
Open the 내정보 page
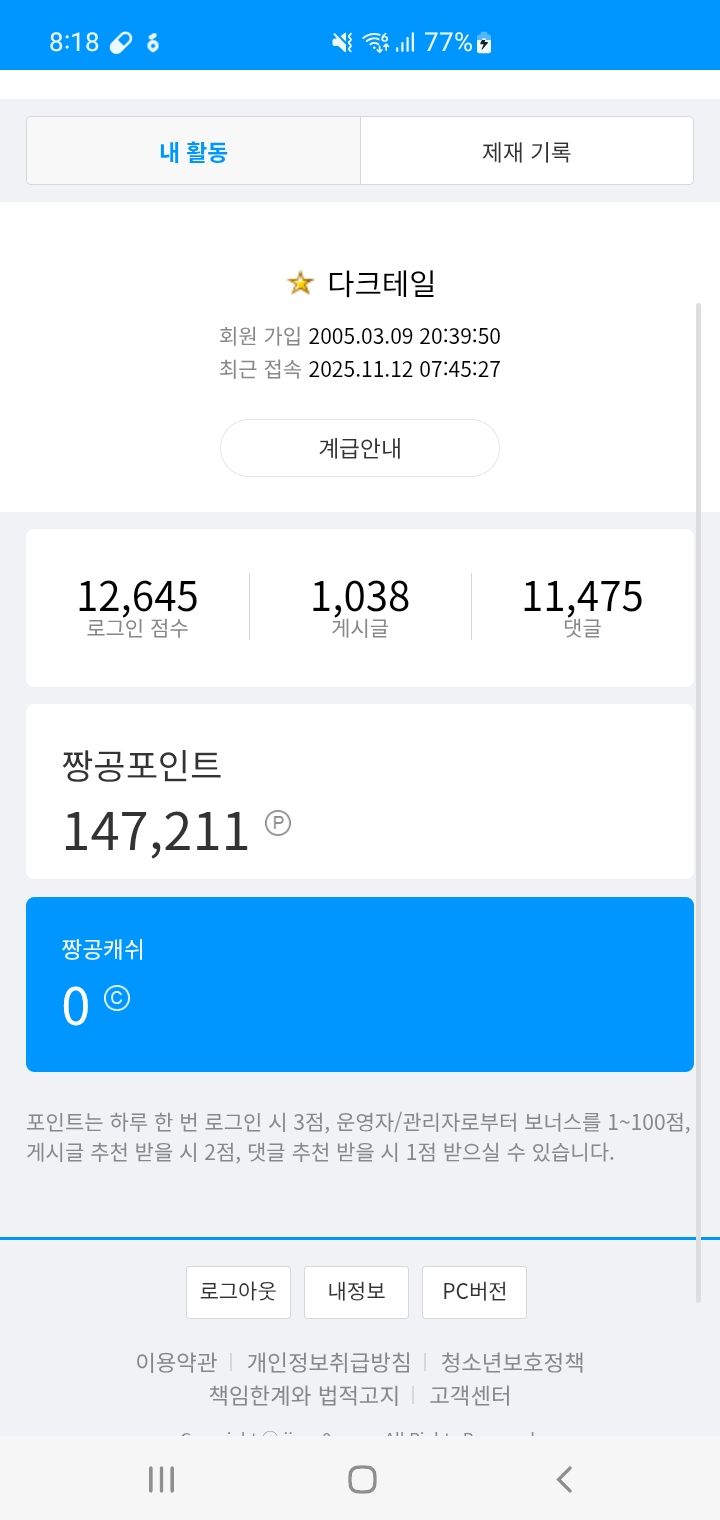point(356,1291)
